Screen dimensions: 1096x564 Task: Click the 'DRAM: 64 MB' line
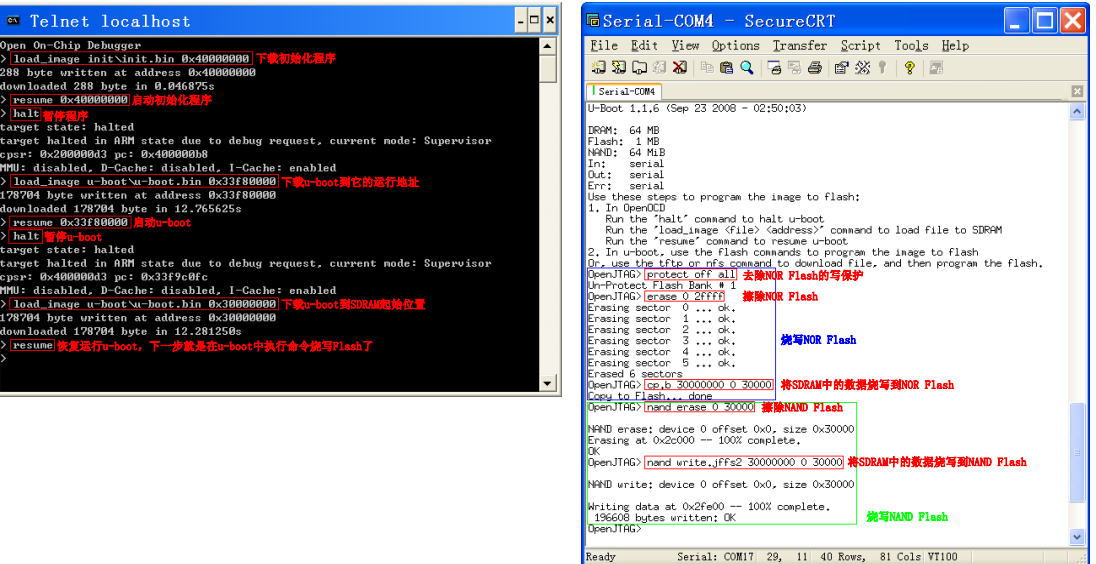623,130
